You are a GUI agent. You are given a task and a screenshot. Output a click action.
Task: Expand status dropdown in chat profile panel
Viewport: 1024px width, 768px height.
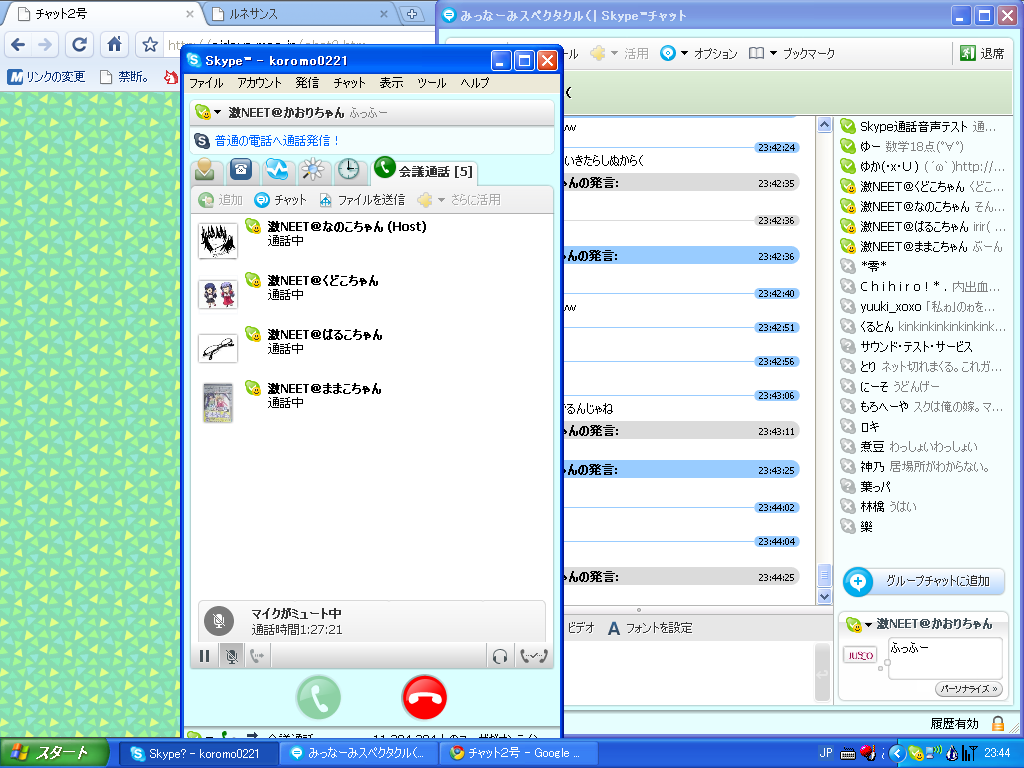(x=869, y=625)
